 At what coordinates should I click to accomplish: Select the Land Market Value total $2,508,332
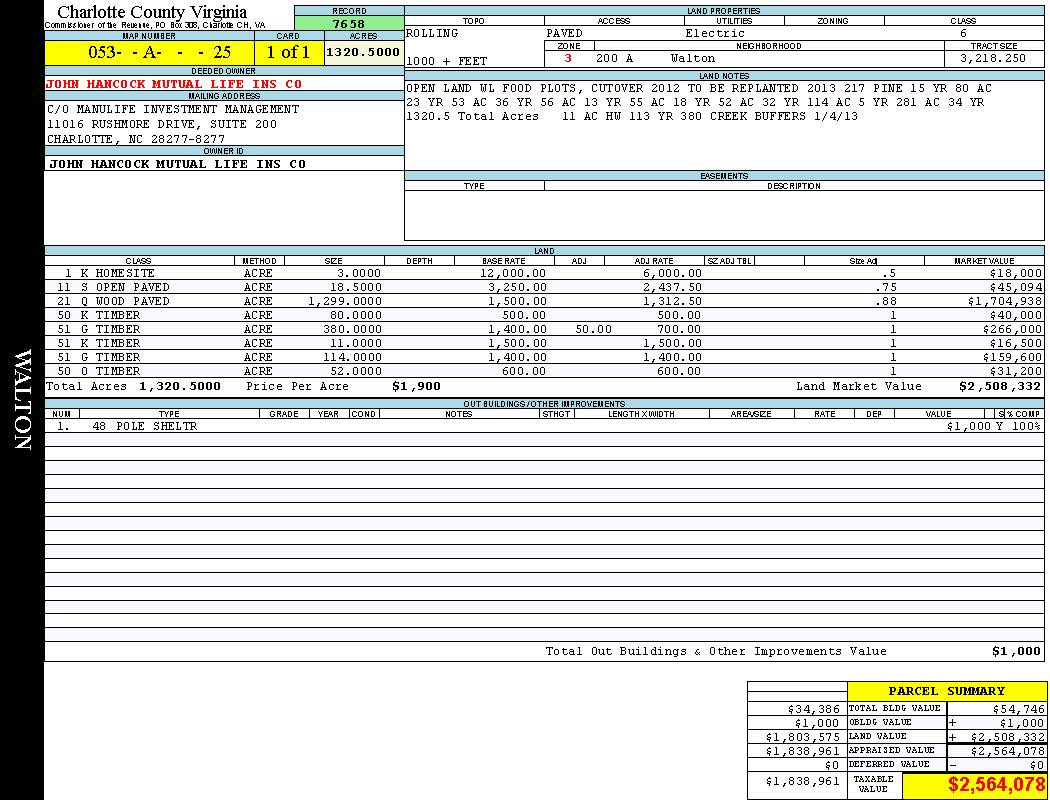pyautogui.click(x=999, y=386)
